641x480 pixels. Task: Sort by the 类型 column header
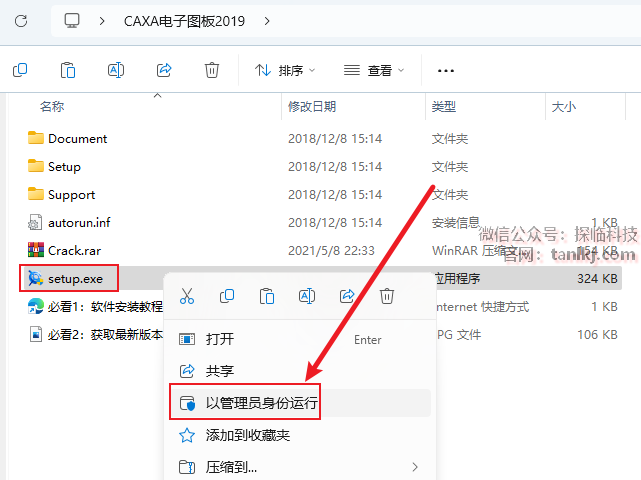click(x=444, y=107)
